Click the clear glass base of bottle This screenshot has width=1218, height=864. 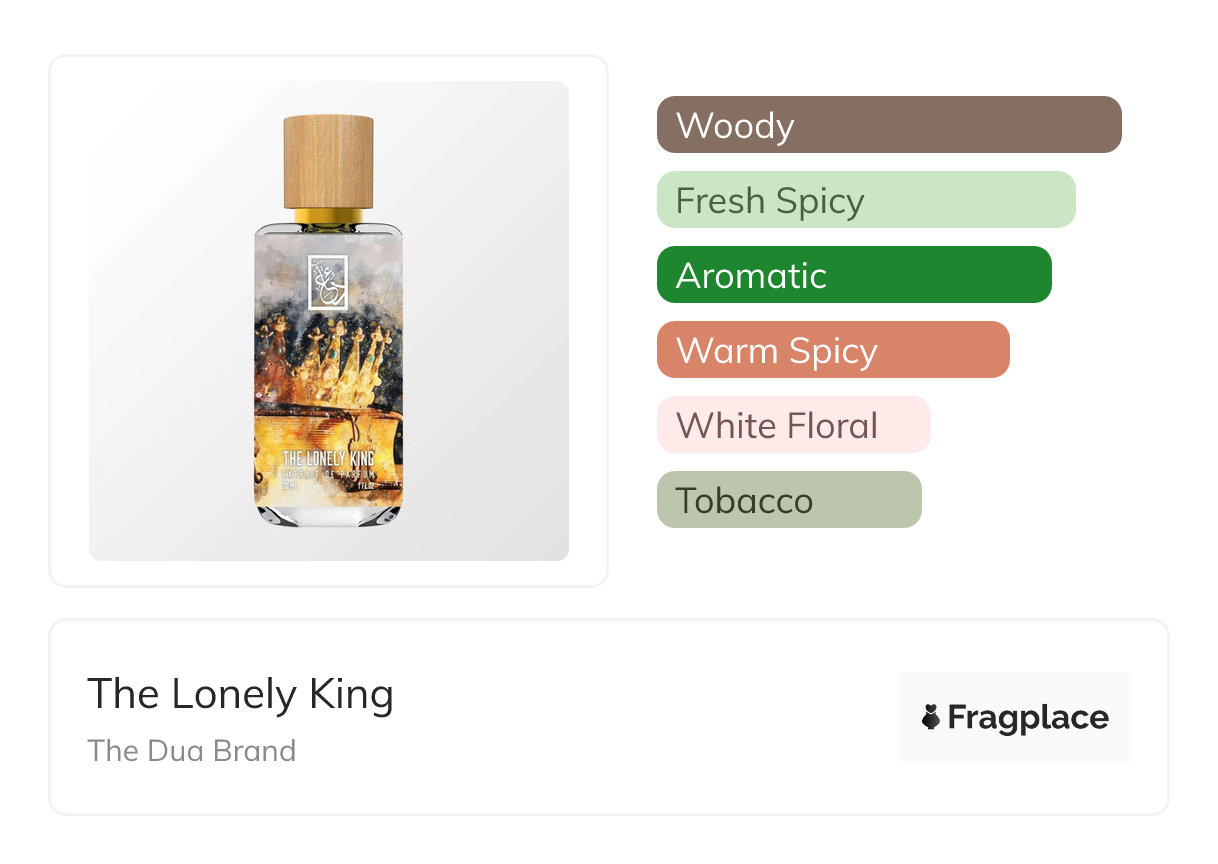pyautogui.click(x=328, y=514)
